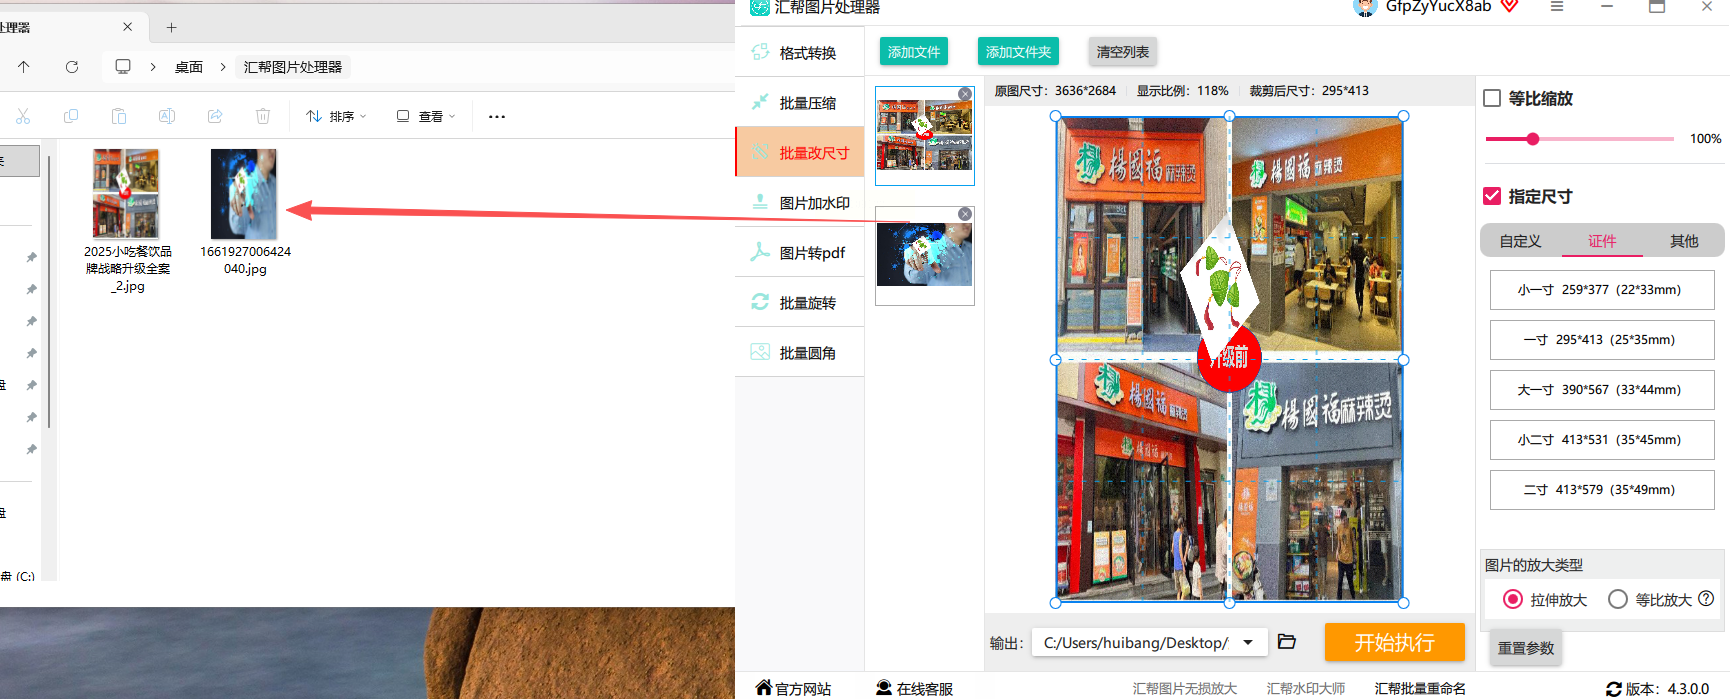Viewport: 1730px width, 699px height.
Task: Choose 二寸 413*579 size preset
Action: point(1602,490)
